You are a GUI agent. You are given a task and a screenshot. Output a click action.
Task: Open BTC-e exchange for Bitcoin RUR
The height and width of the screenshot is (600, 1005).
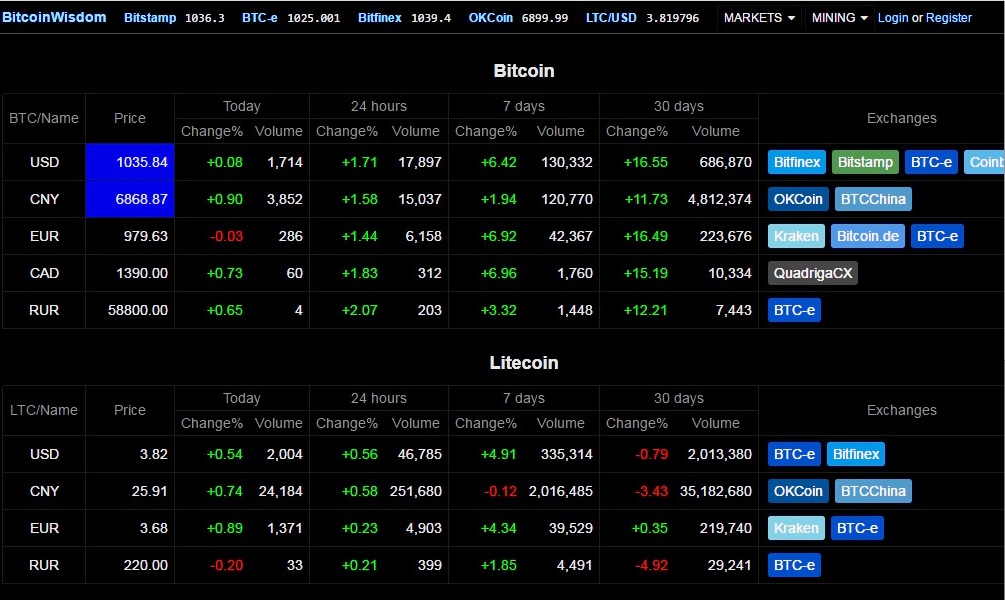(x=794, y=310)
